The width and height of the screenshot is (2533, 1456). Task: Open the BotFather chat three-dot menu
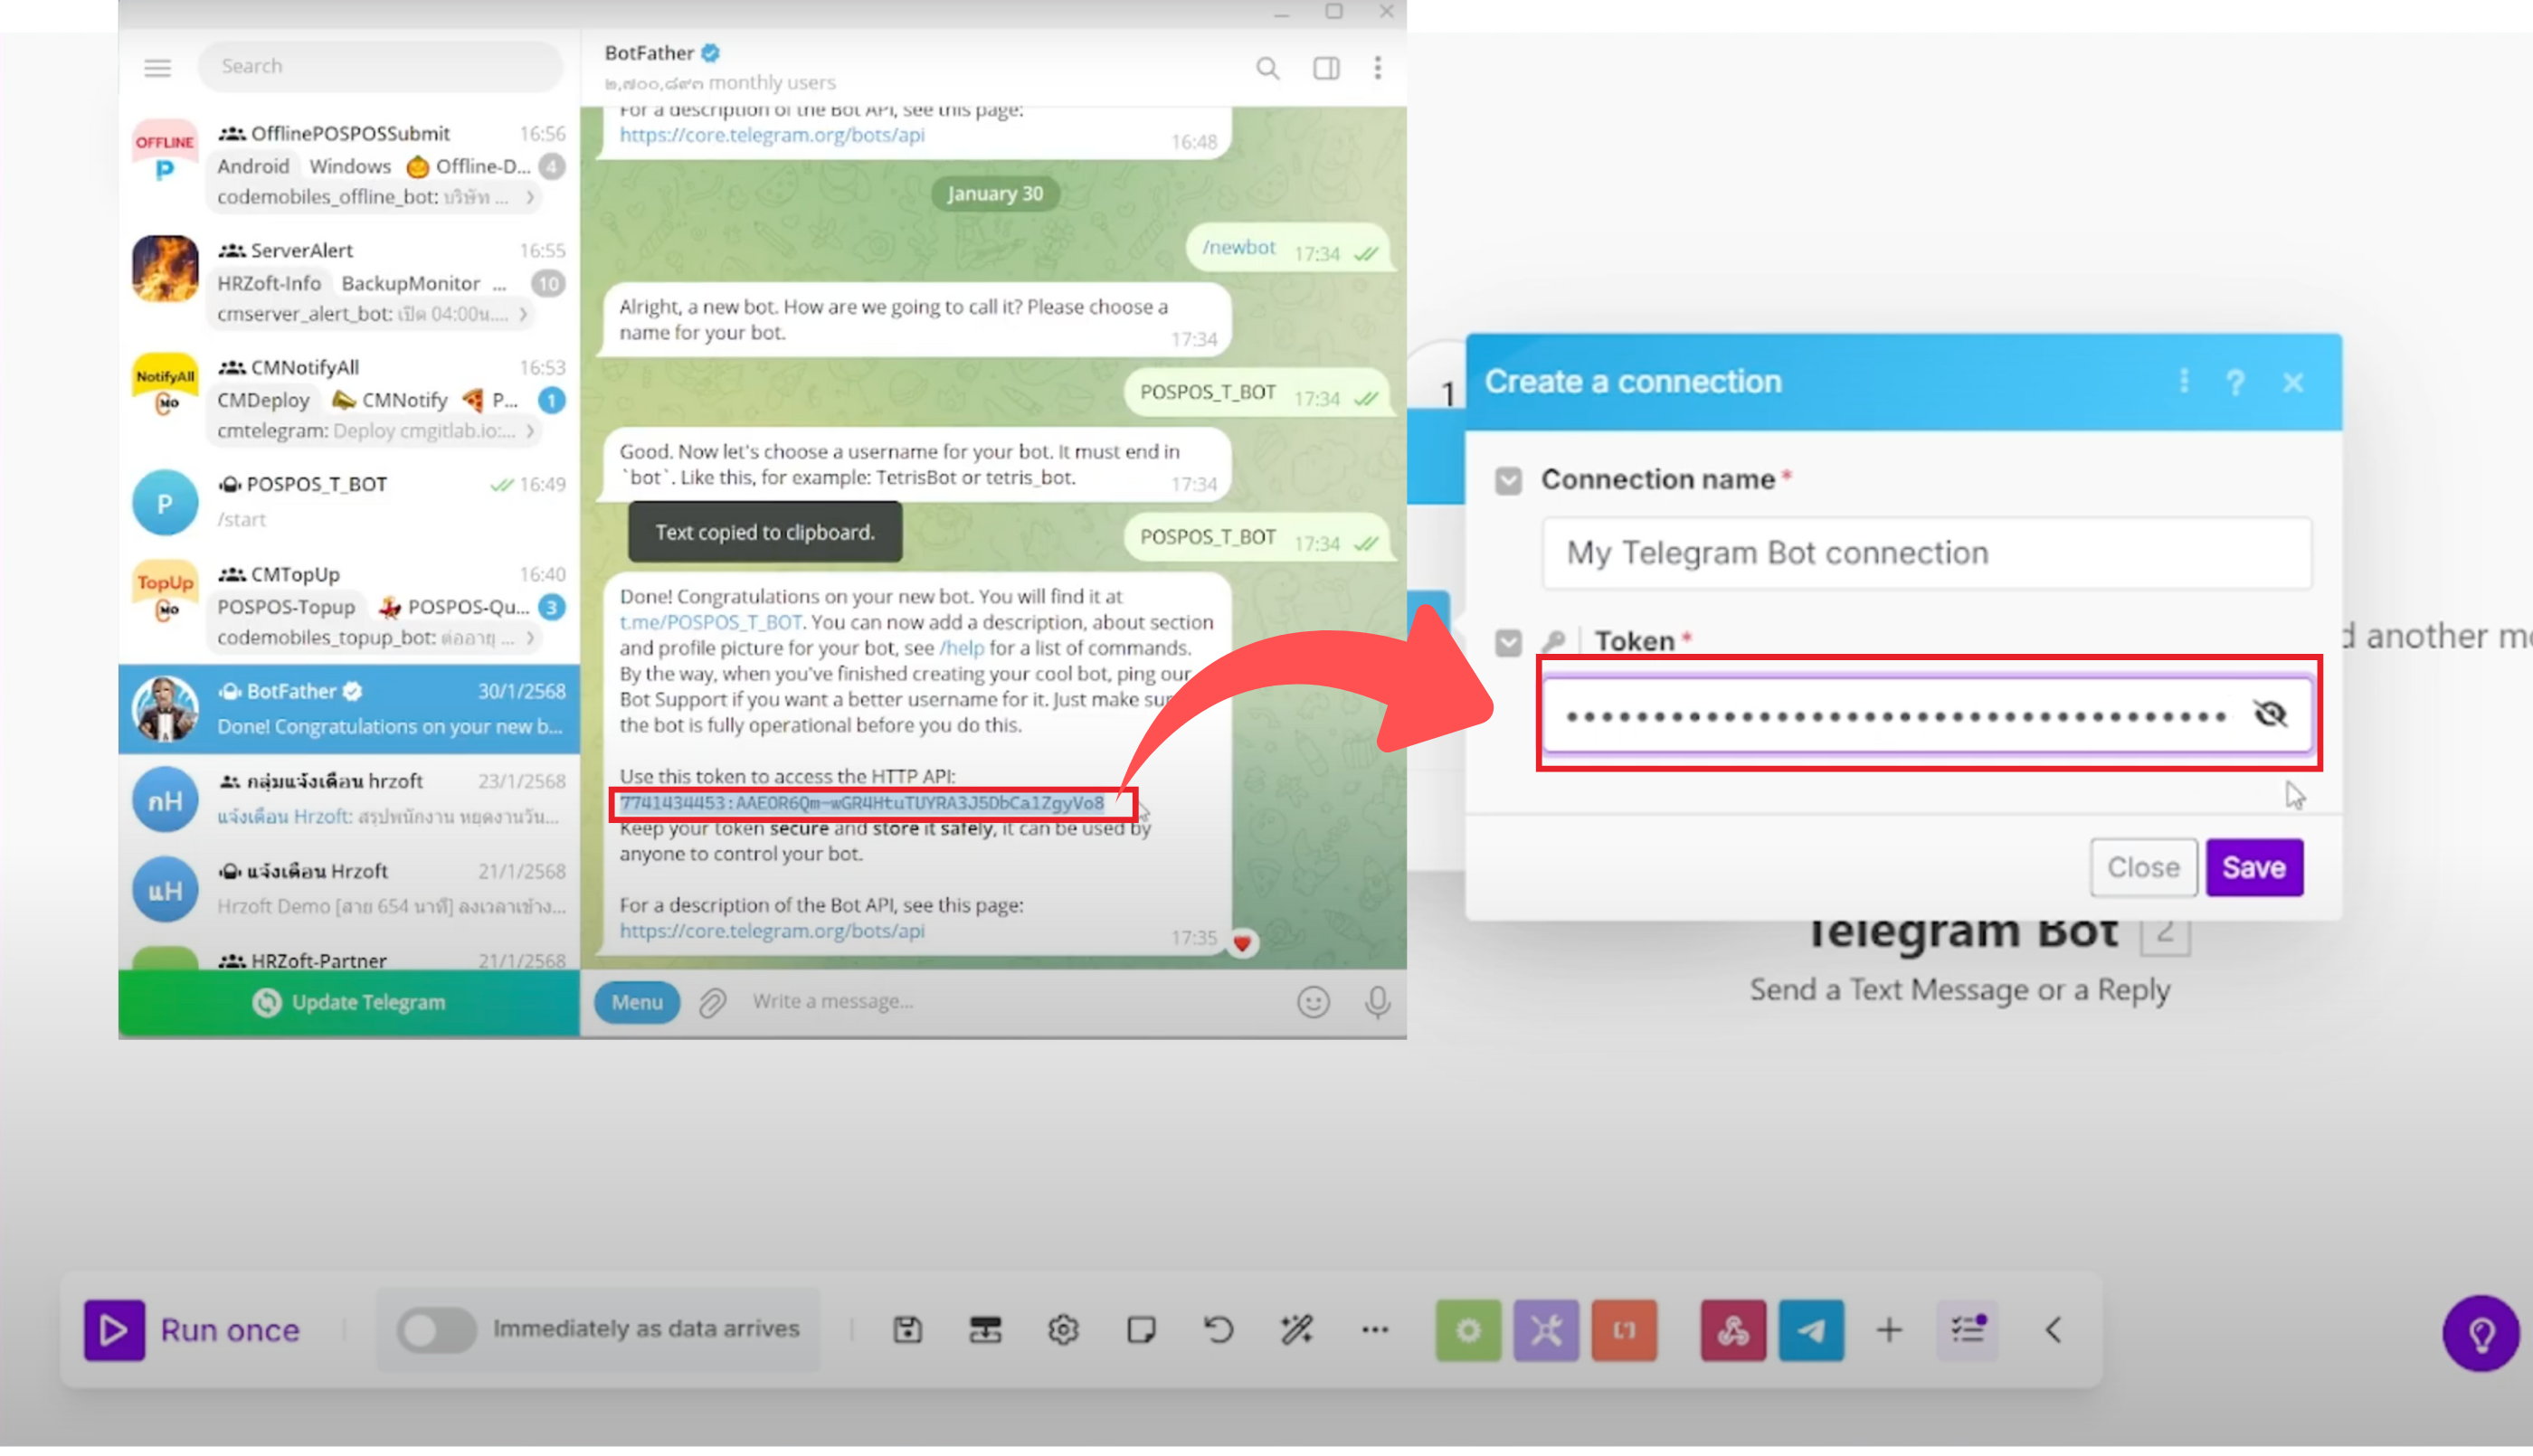point(1377,67)
